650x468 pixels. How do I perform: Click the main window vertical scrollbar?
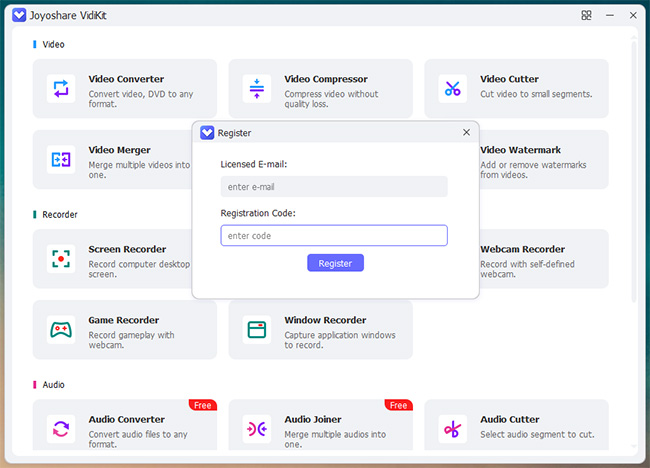point(633,171)
